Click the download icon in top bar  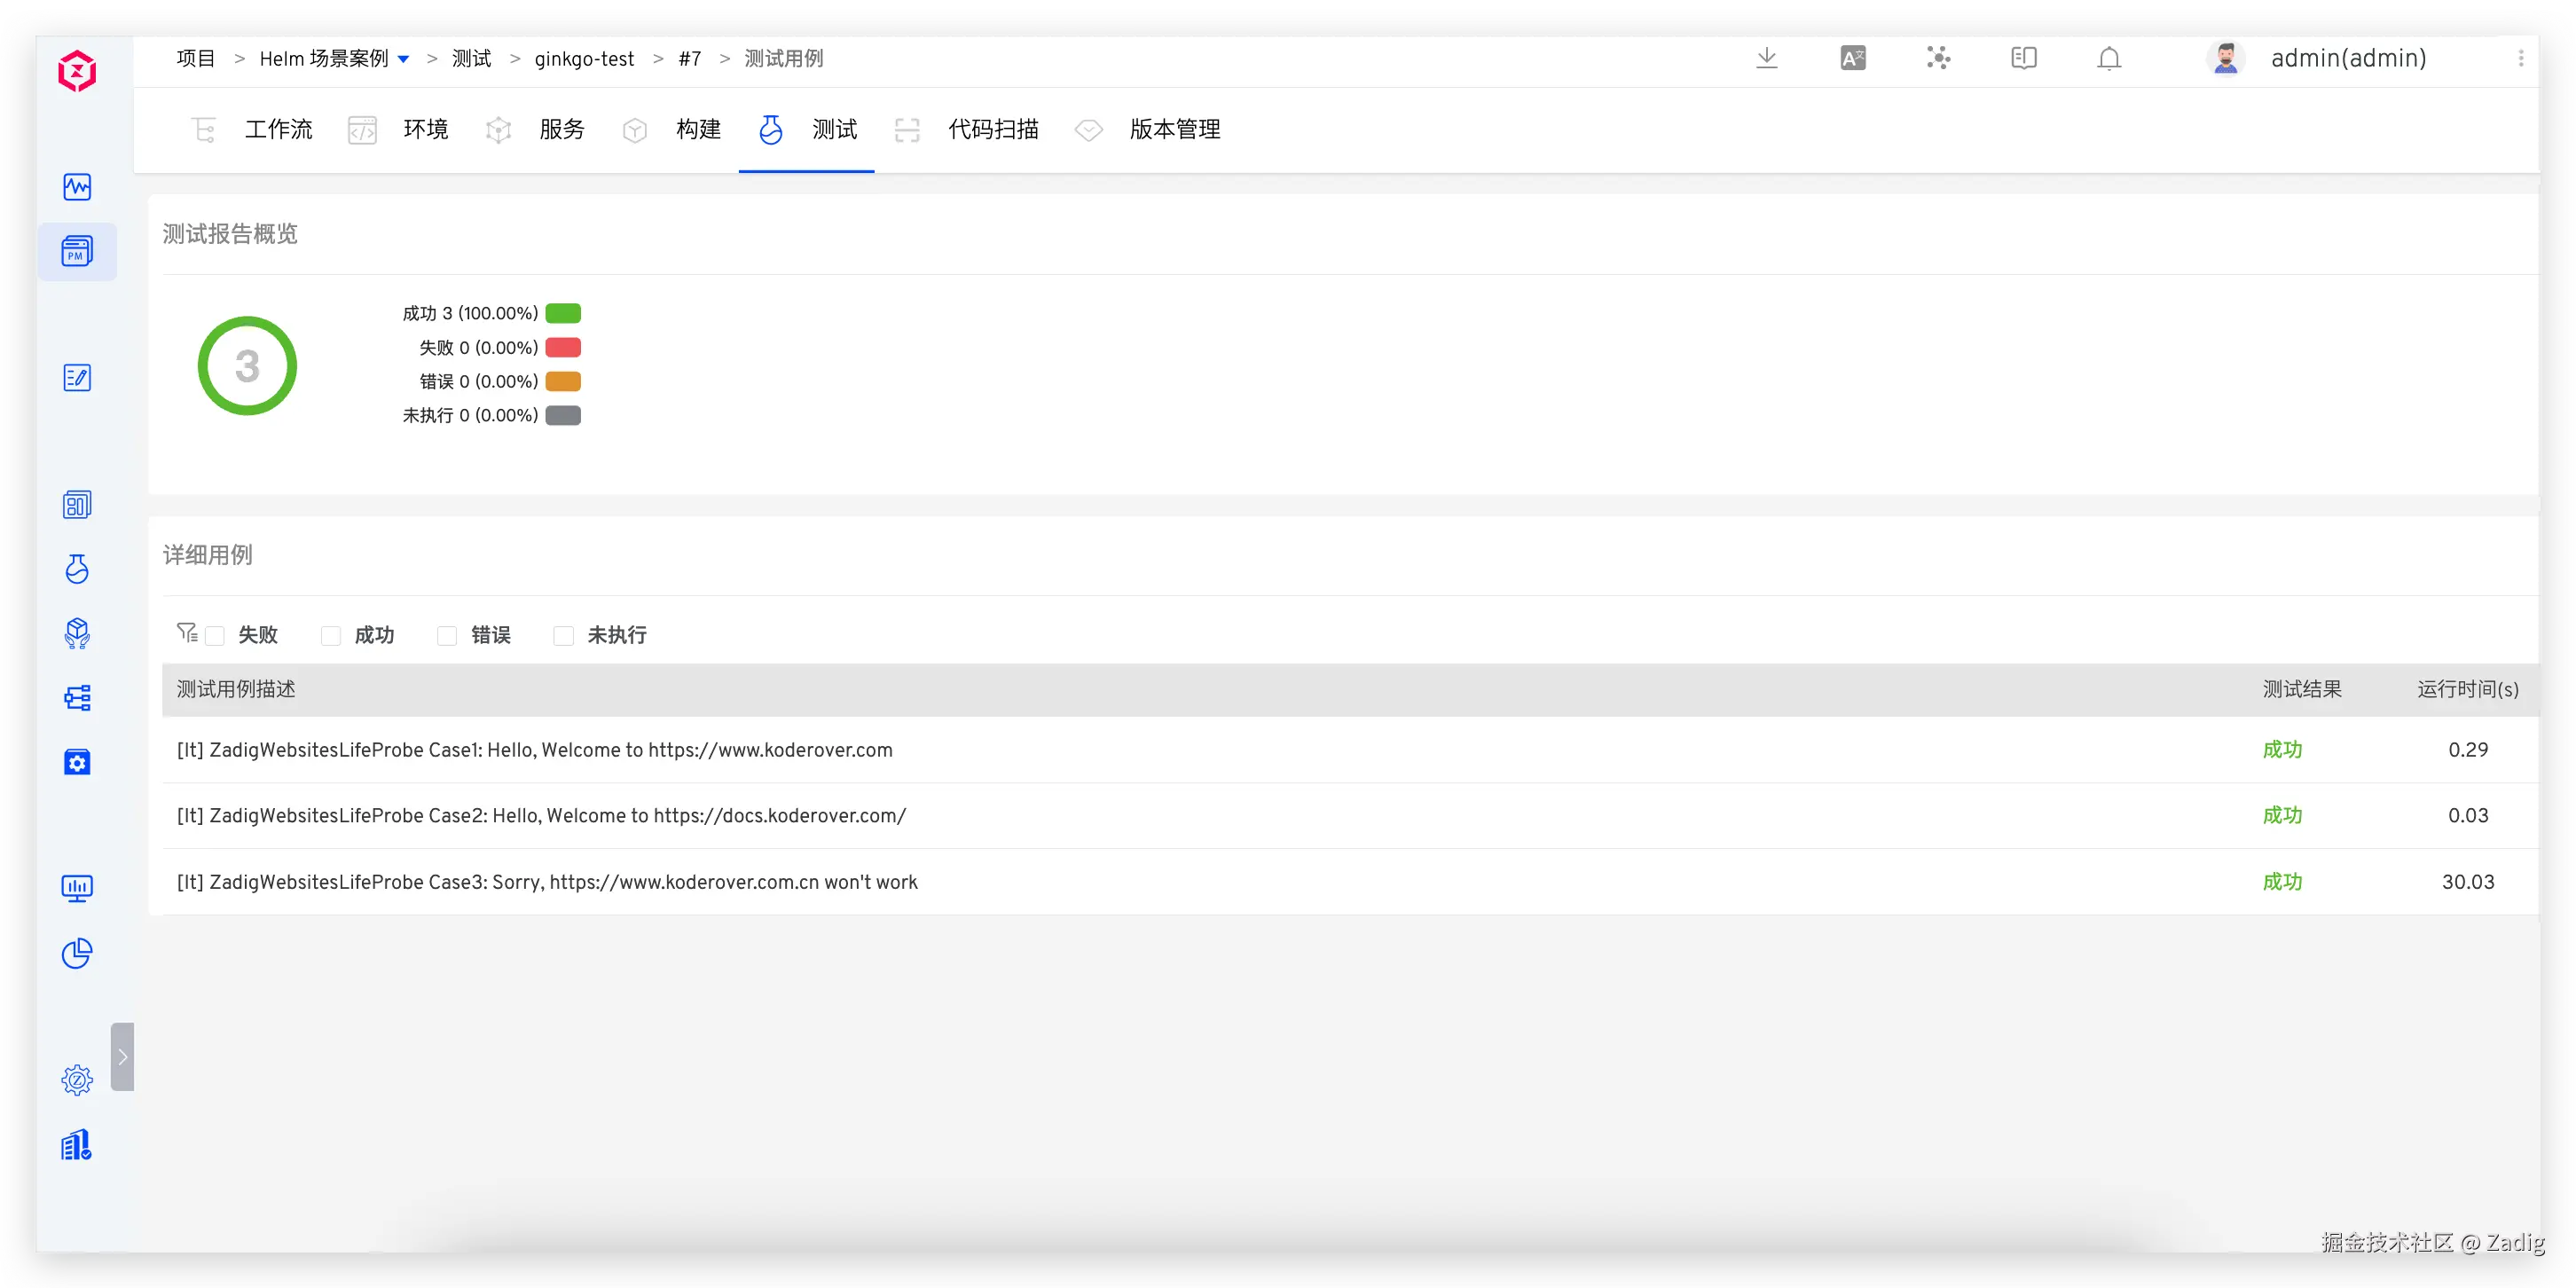click(x=1766, y=58)
